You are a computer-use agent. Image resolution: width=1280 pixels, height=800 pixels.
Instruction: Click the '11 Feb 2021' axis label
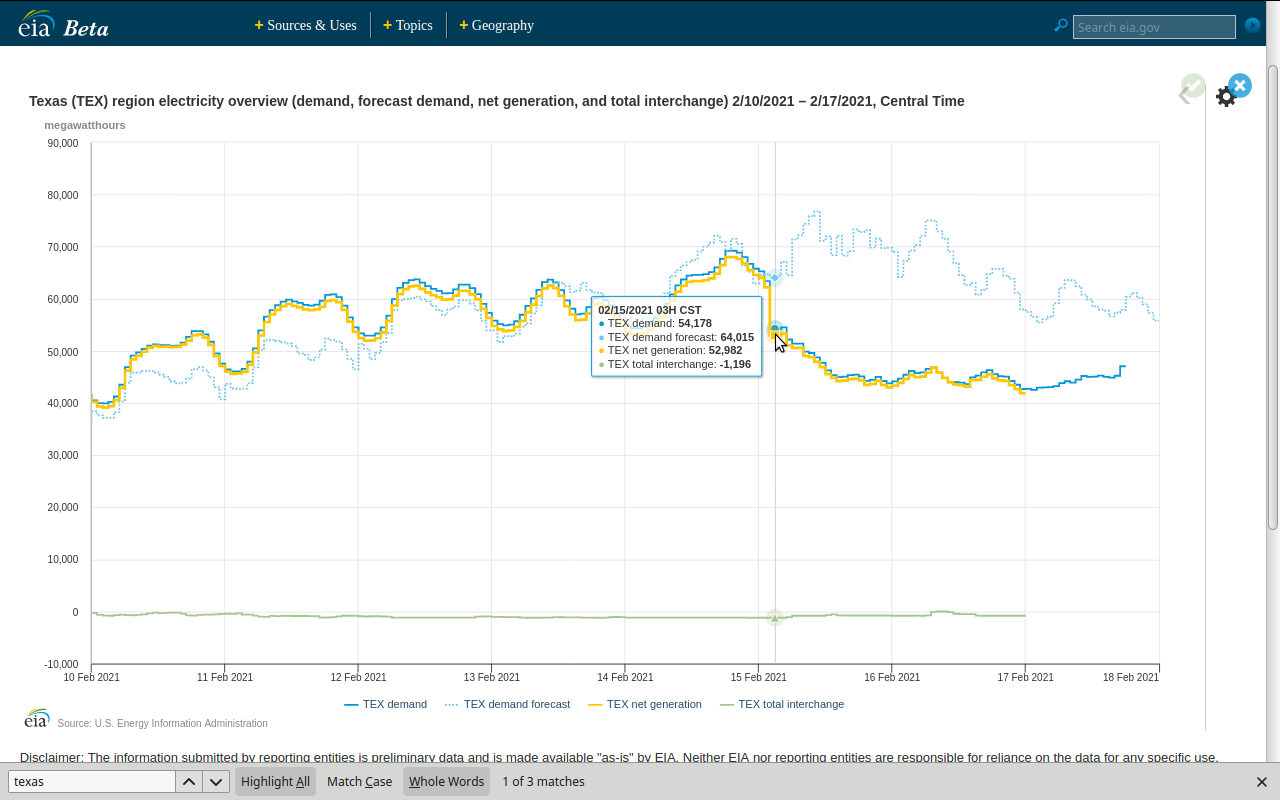[x=225, y=677]
